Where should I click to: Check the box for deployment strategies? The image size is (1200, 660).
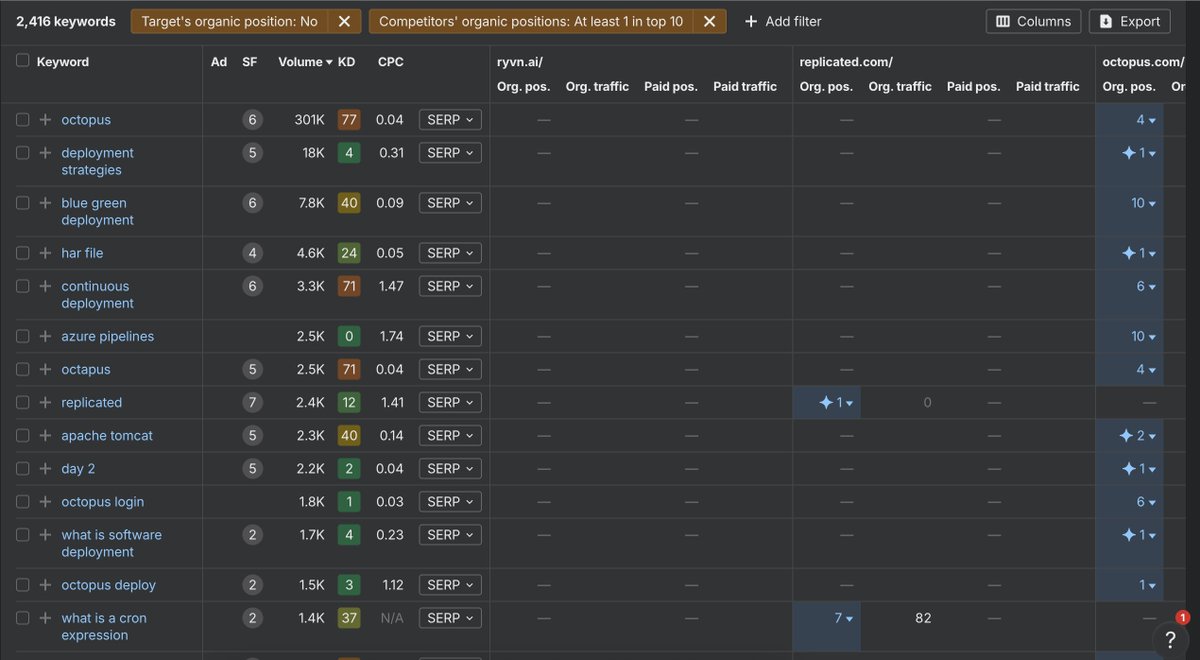coord(23,153)
